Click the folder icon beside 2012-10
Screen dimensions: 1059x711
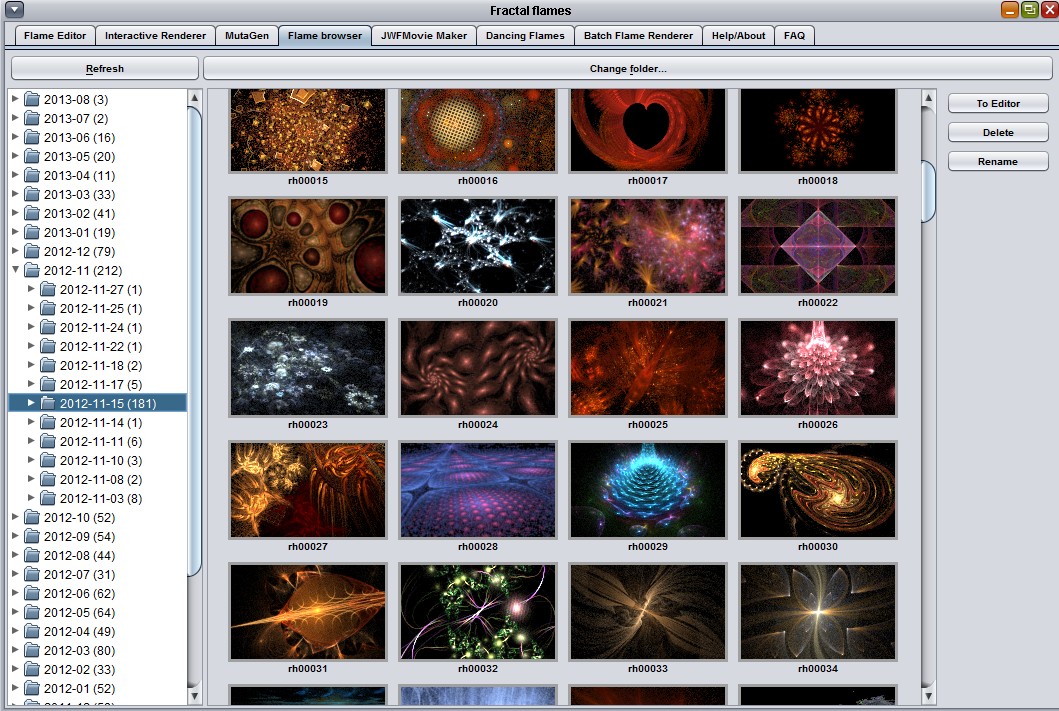tap(32, 517)
